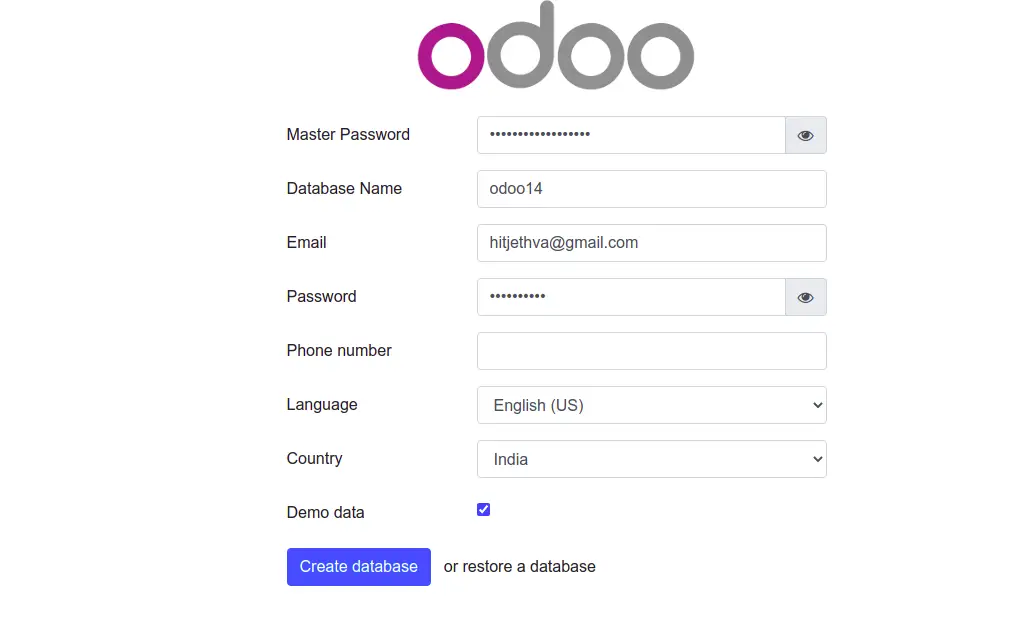Focus the empty Phone number field
1035x635 pixels.
click(651, 351)
